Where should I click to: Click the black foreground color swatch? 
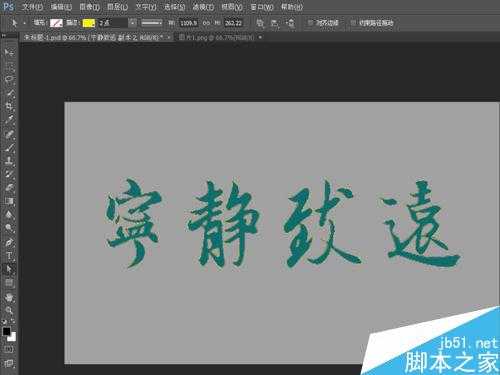[x=6, y=331]
